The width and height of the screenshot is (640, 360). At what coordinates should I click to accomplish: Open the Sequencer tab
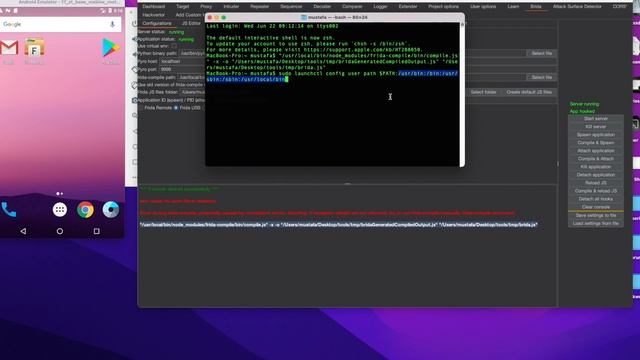291,7
